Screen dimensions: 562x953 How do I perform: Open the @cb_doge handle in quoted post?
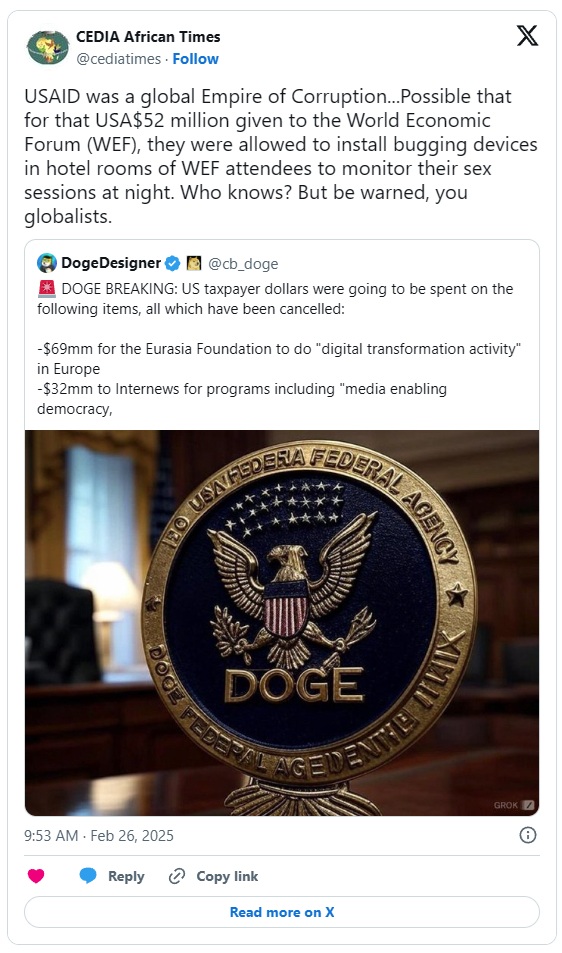coord(243,264)
